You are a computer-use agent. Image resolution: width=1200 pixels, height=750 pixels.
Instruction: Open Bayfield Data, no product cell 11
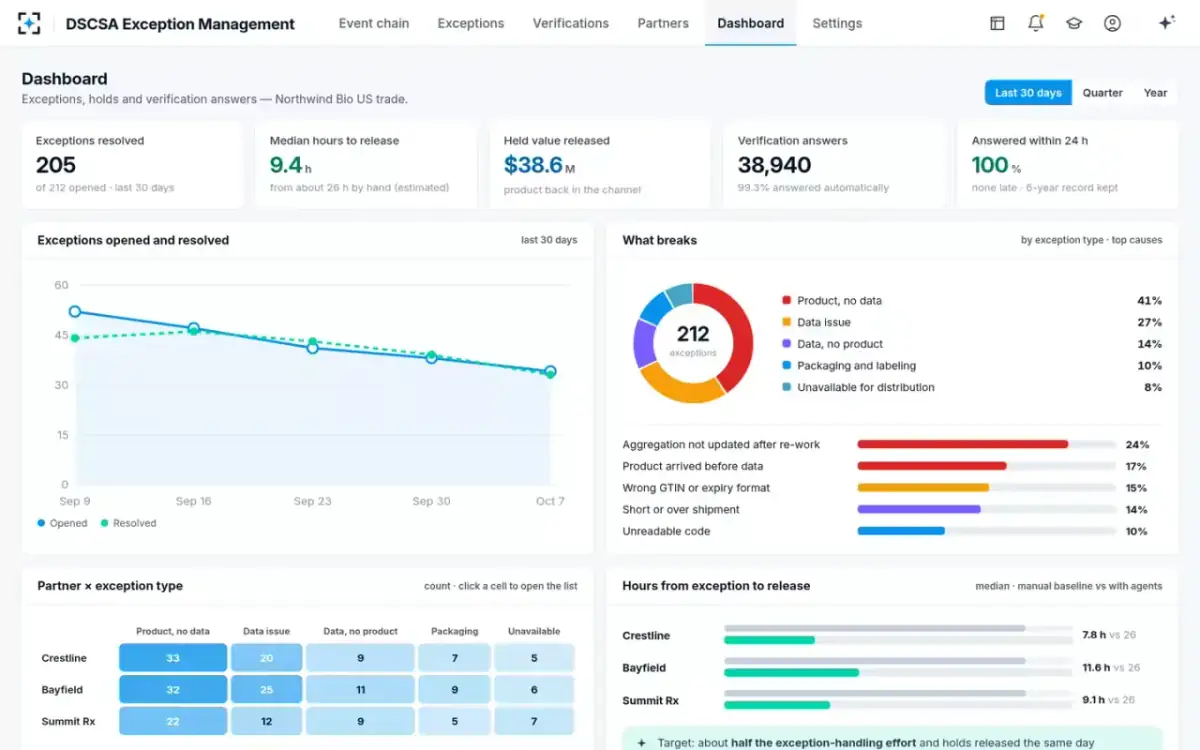click(360, 690)
